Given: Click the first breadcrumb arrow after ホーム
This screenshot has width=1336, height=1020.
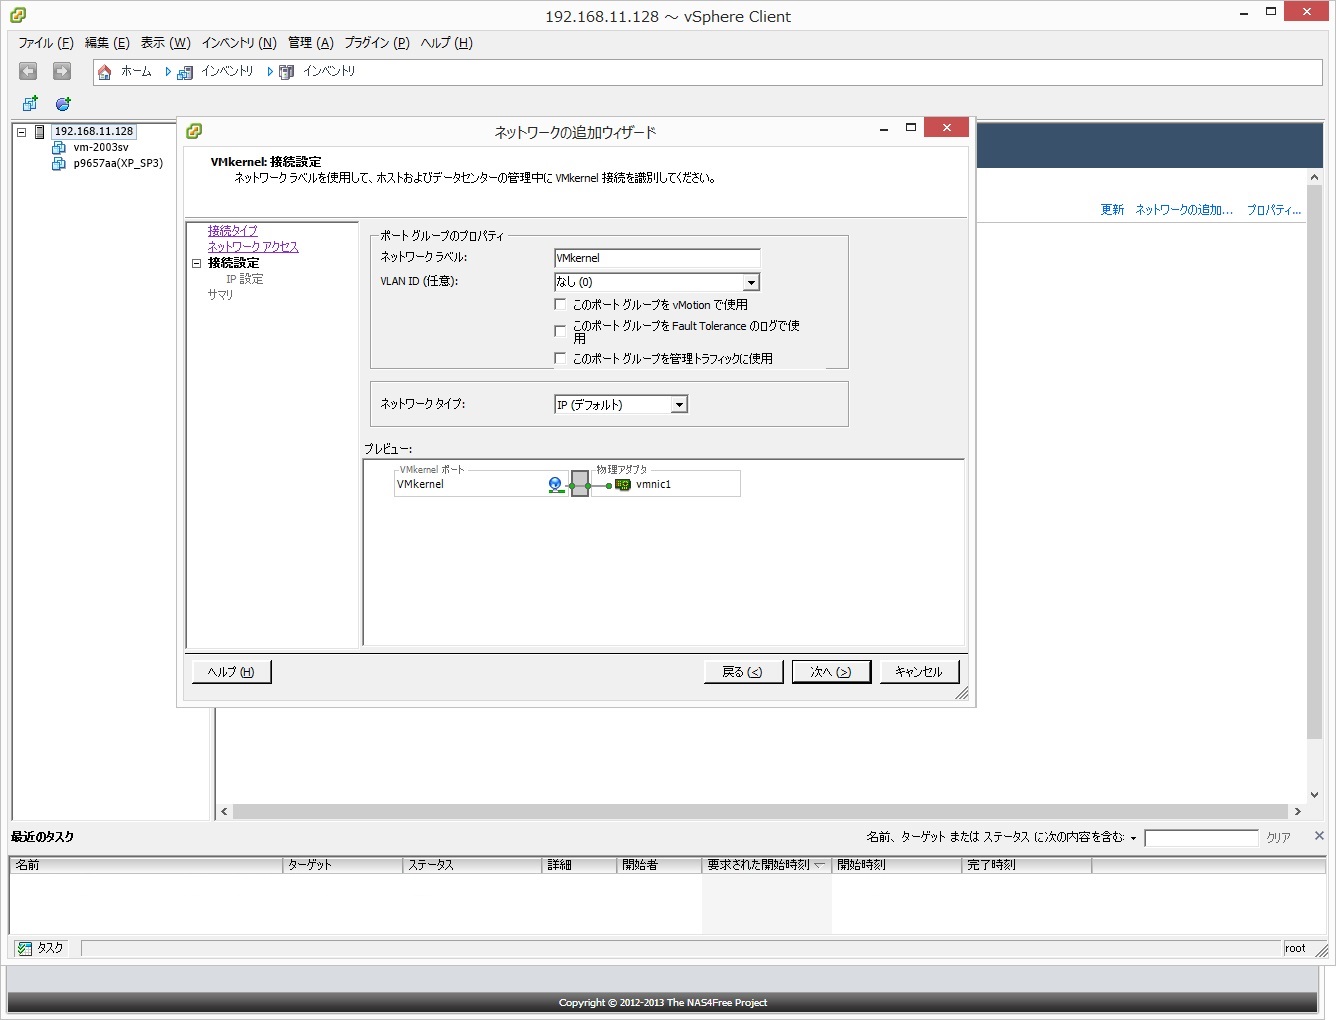Looking at the screenshot, I should (x=168, y=72).
